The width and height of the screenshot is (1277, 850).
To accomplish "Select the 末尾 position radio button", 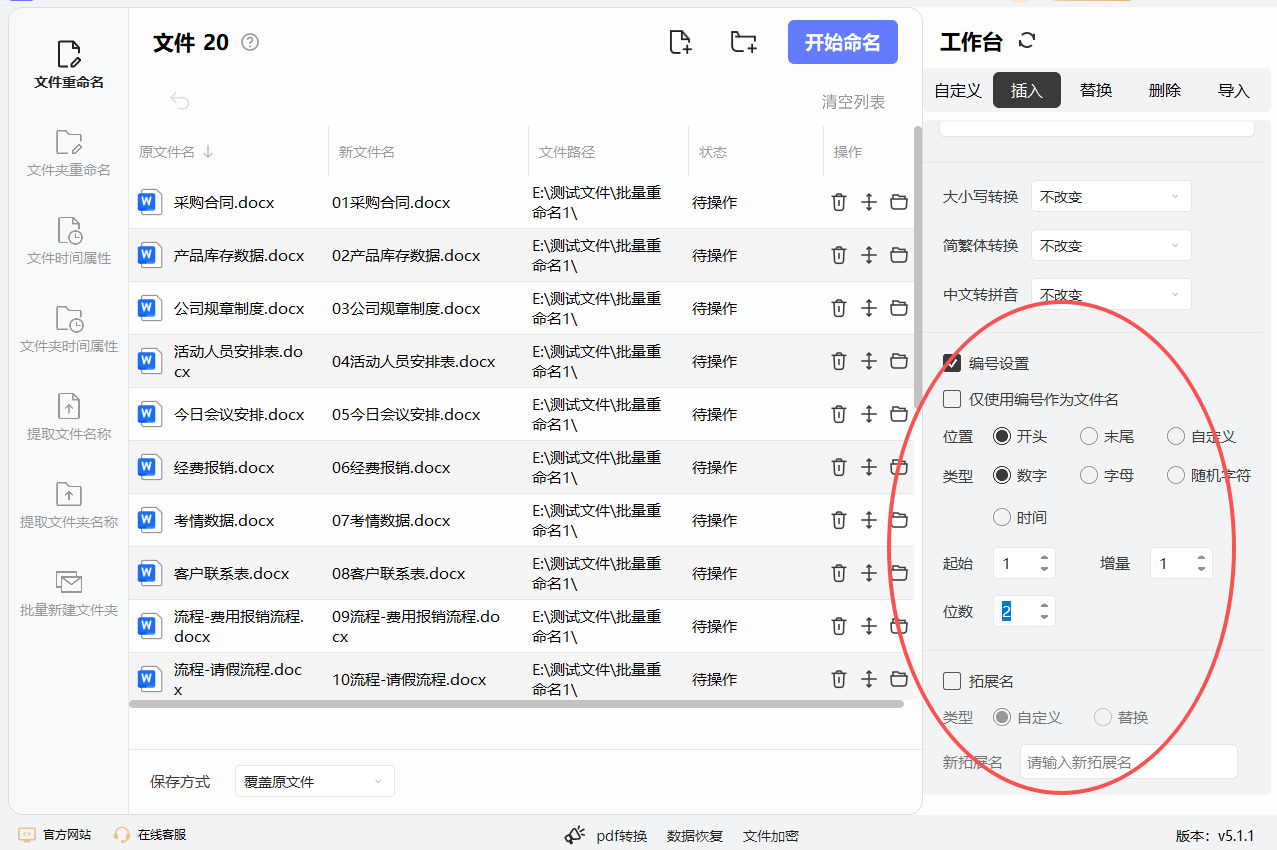I will pos(1089,436).
